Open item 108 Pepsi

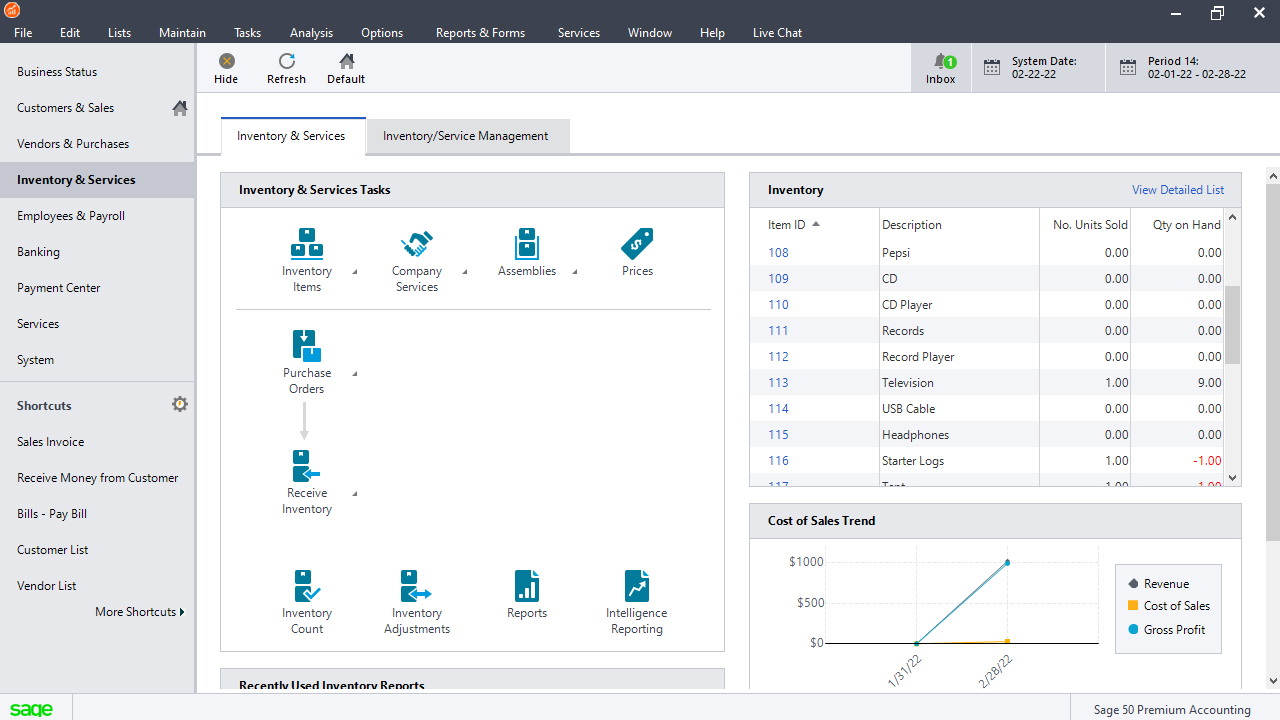[778, 252]
